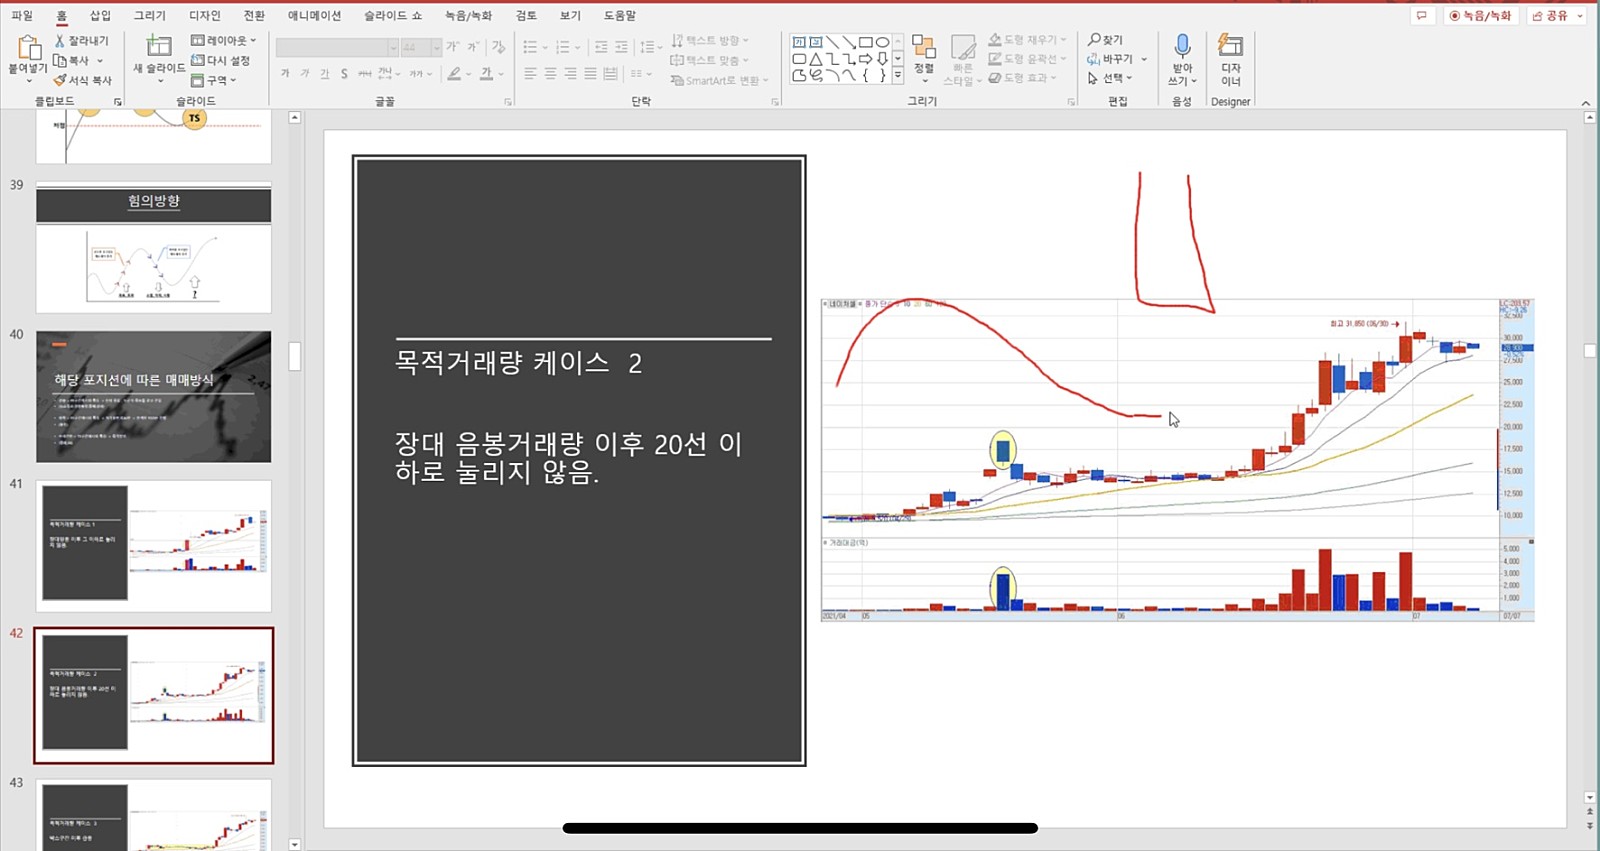This screenshot has width=1600, height=851.
Task: Open Shape Fill (도형 채우기) options
Action: click(1027, 40)
